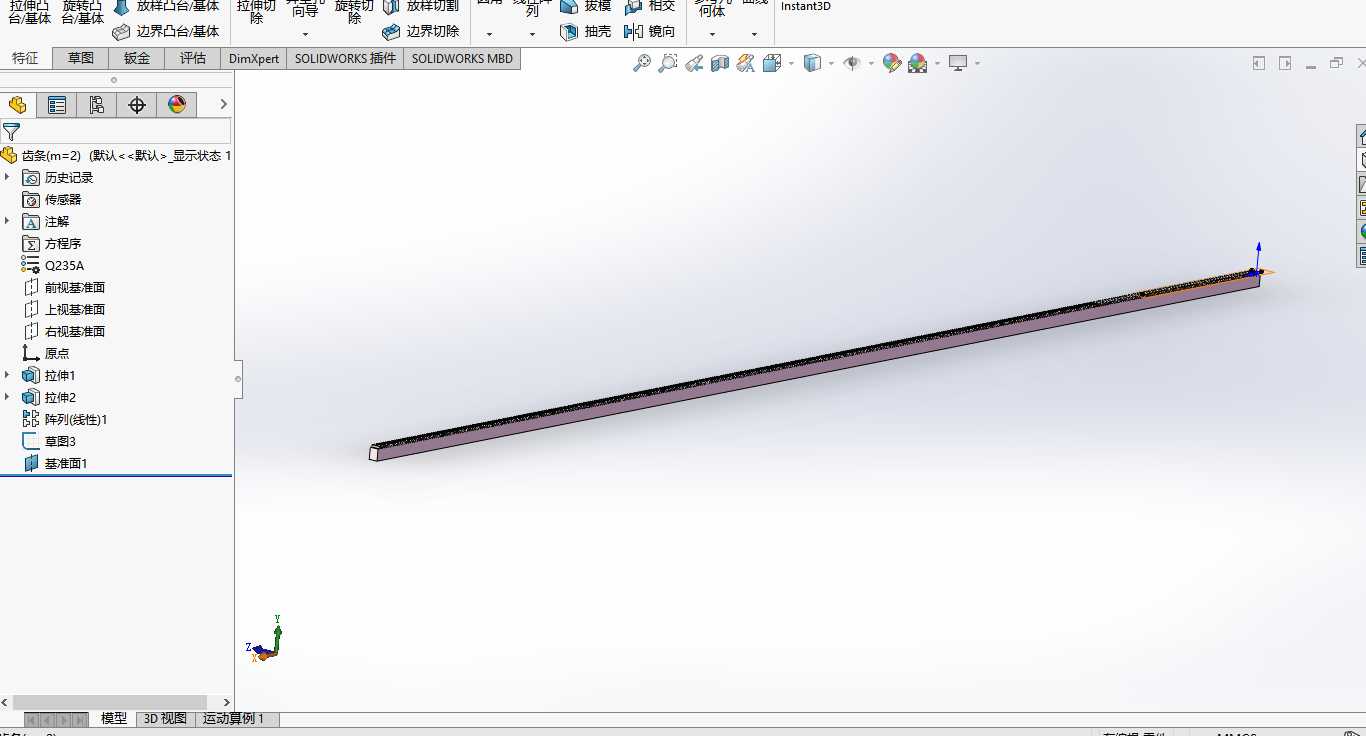Screen dimensions: 1366x736
Task: Select the 草图3 sketch item
Action: pyautogui.click(x=49, y=441)
